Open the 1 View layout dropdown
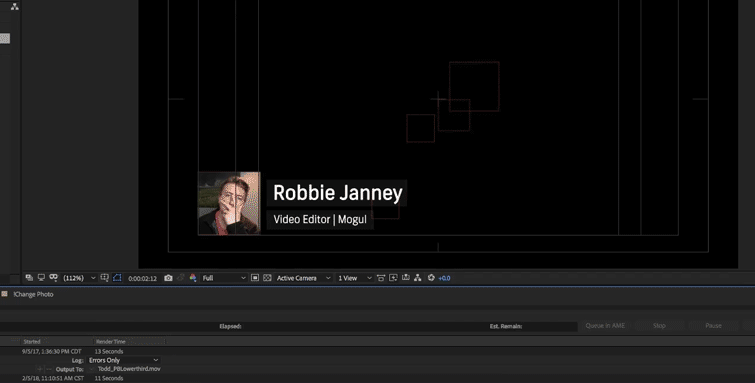This screenshot has height=383, width=755. point(355,278)
